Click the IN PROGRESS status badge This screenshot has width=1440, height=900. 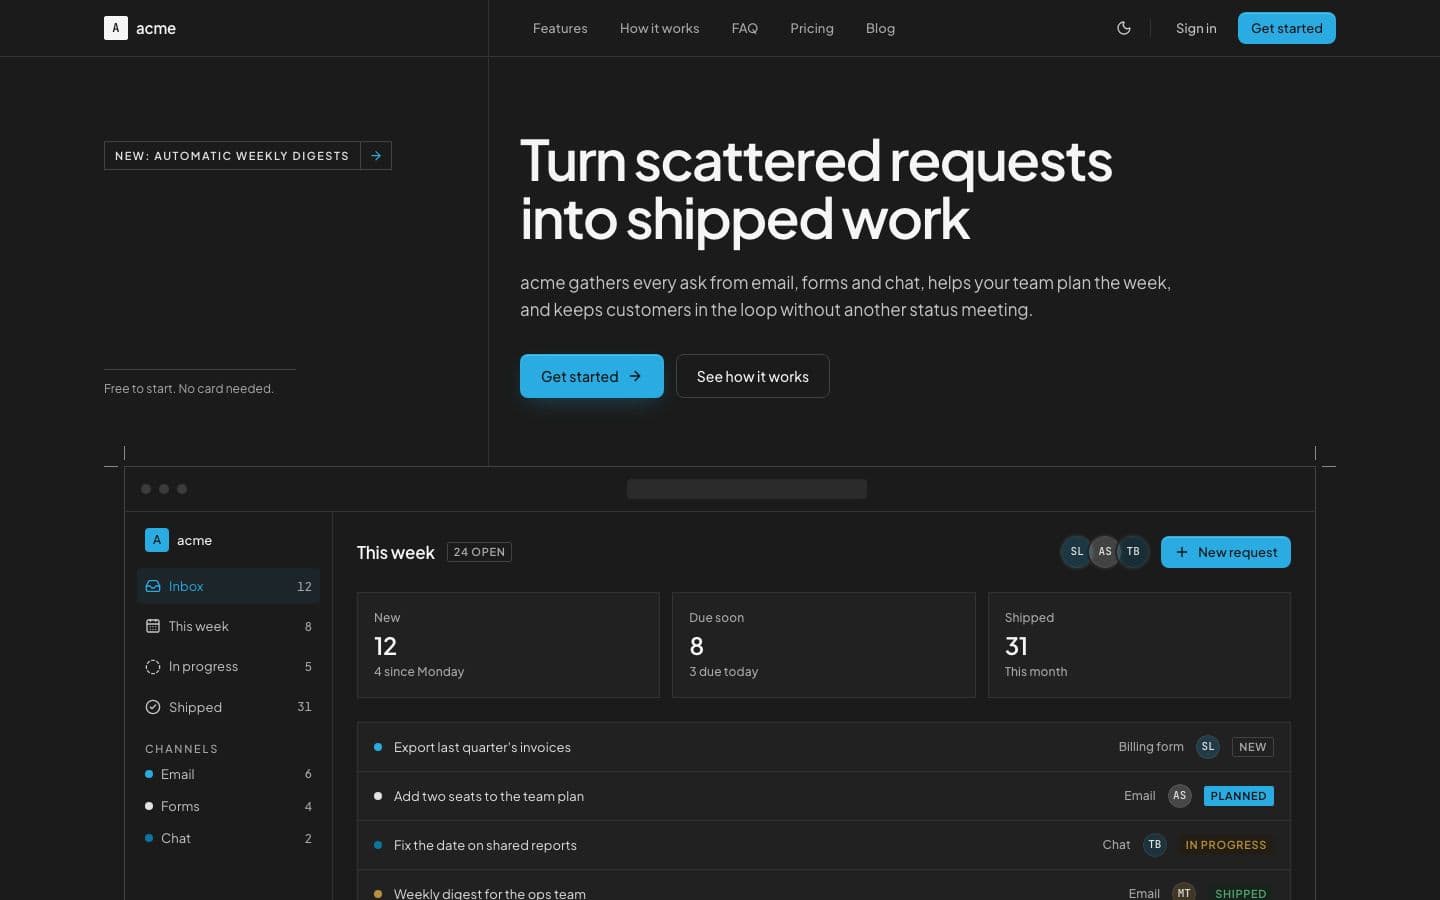pyautogui.click(x=1226, y=845)
